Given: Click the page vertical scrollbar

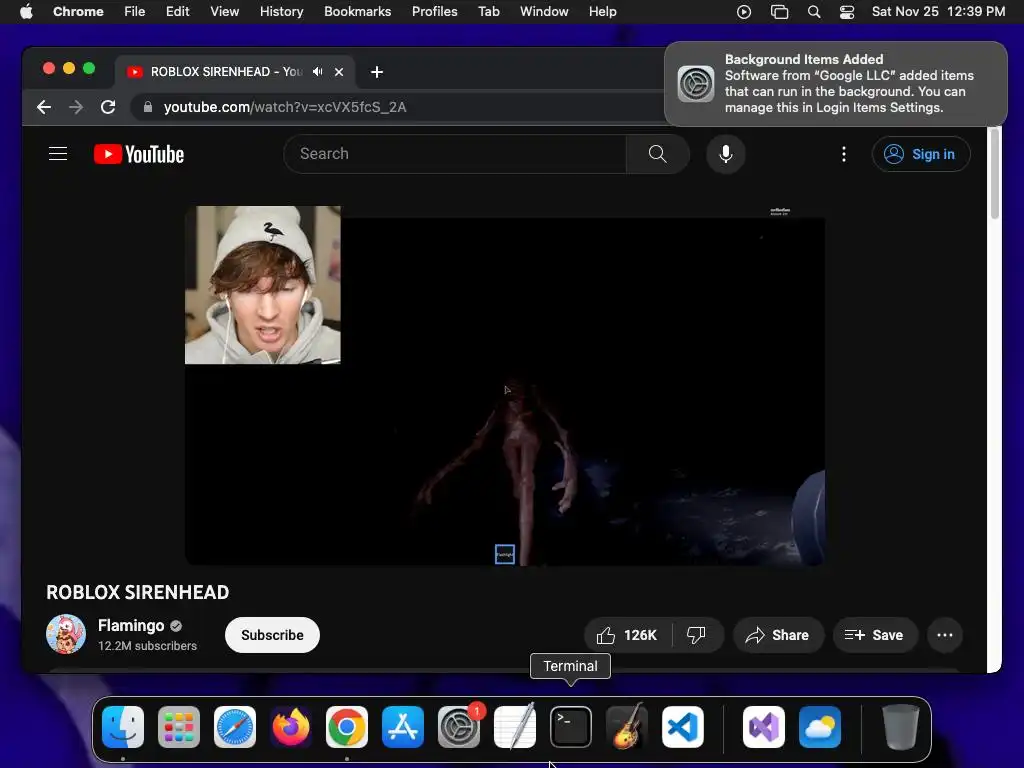Looking at the screenshot, I should click(995, 174).
